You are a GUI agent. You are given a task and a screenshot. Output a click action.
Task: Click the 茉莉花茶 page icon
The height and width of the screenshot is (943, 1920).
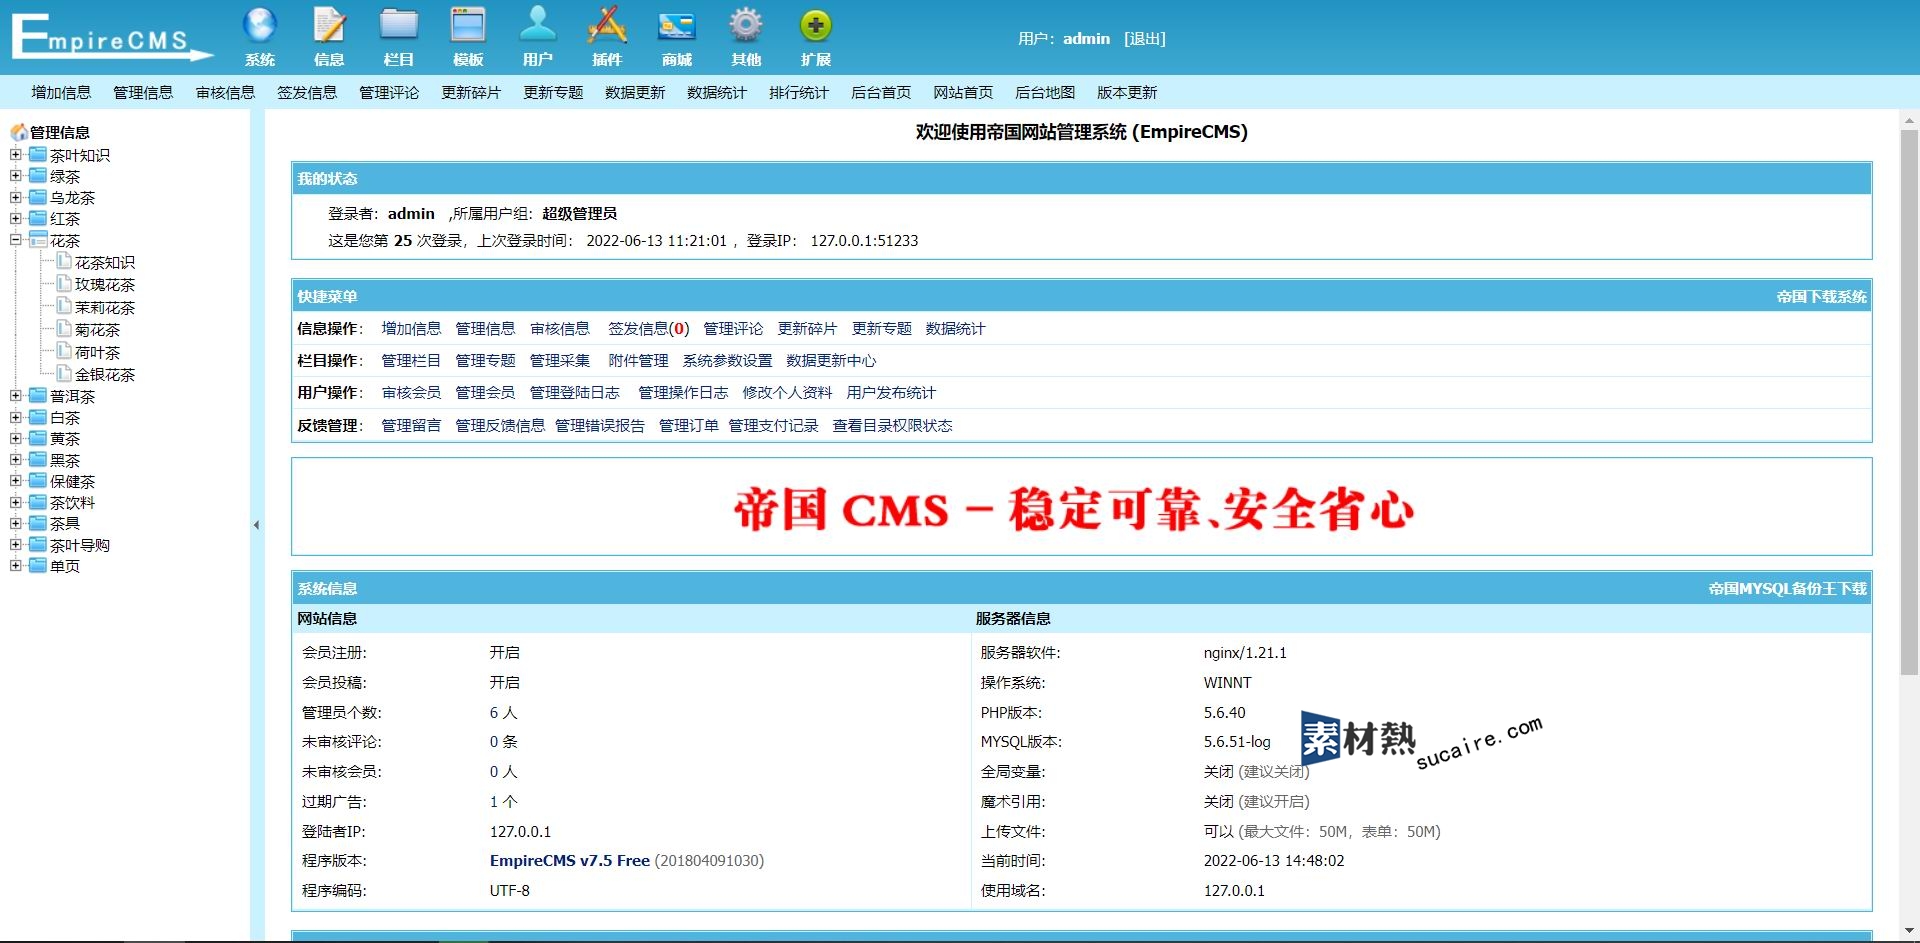click(x=64, y=307)
